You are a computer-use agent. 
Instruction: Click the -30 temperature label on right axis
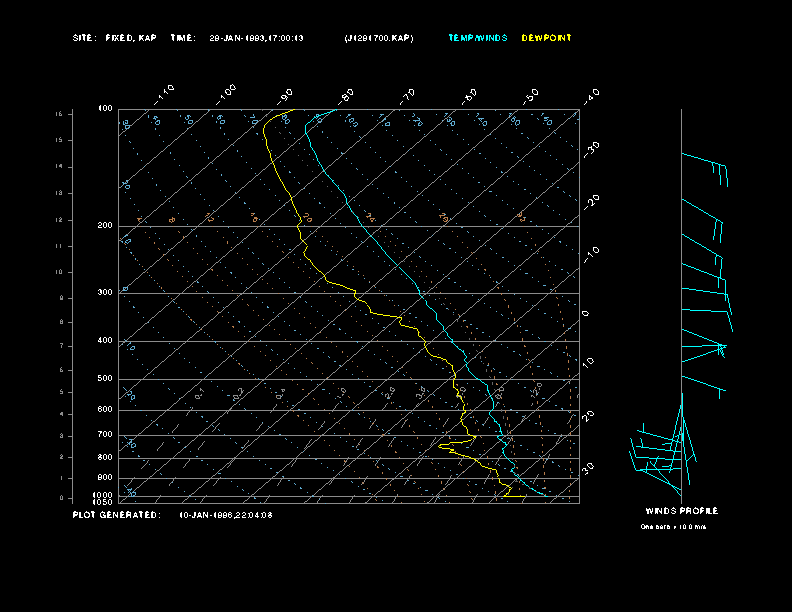click(x=591, y=150)
